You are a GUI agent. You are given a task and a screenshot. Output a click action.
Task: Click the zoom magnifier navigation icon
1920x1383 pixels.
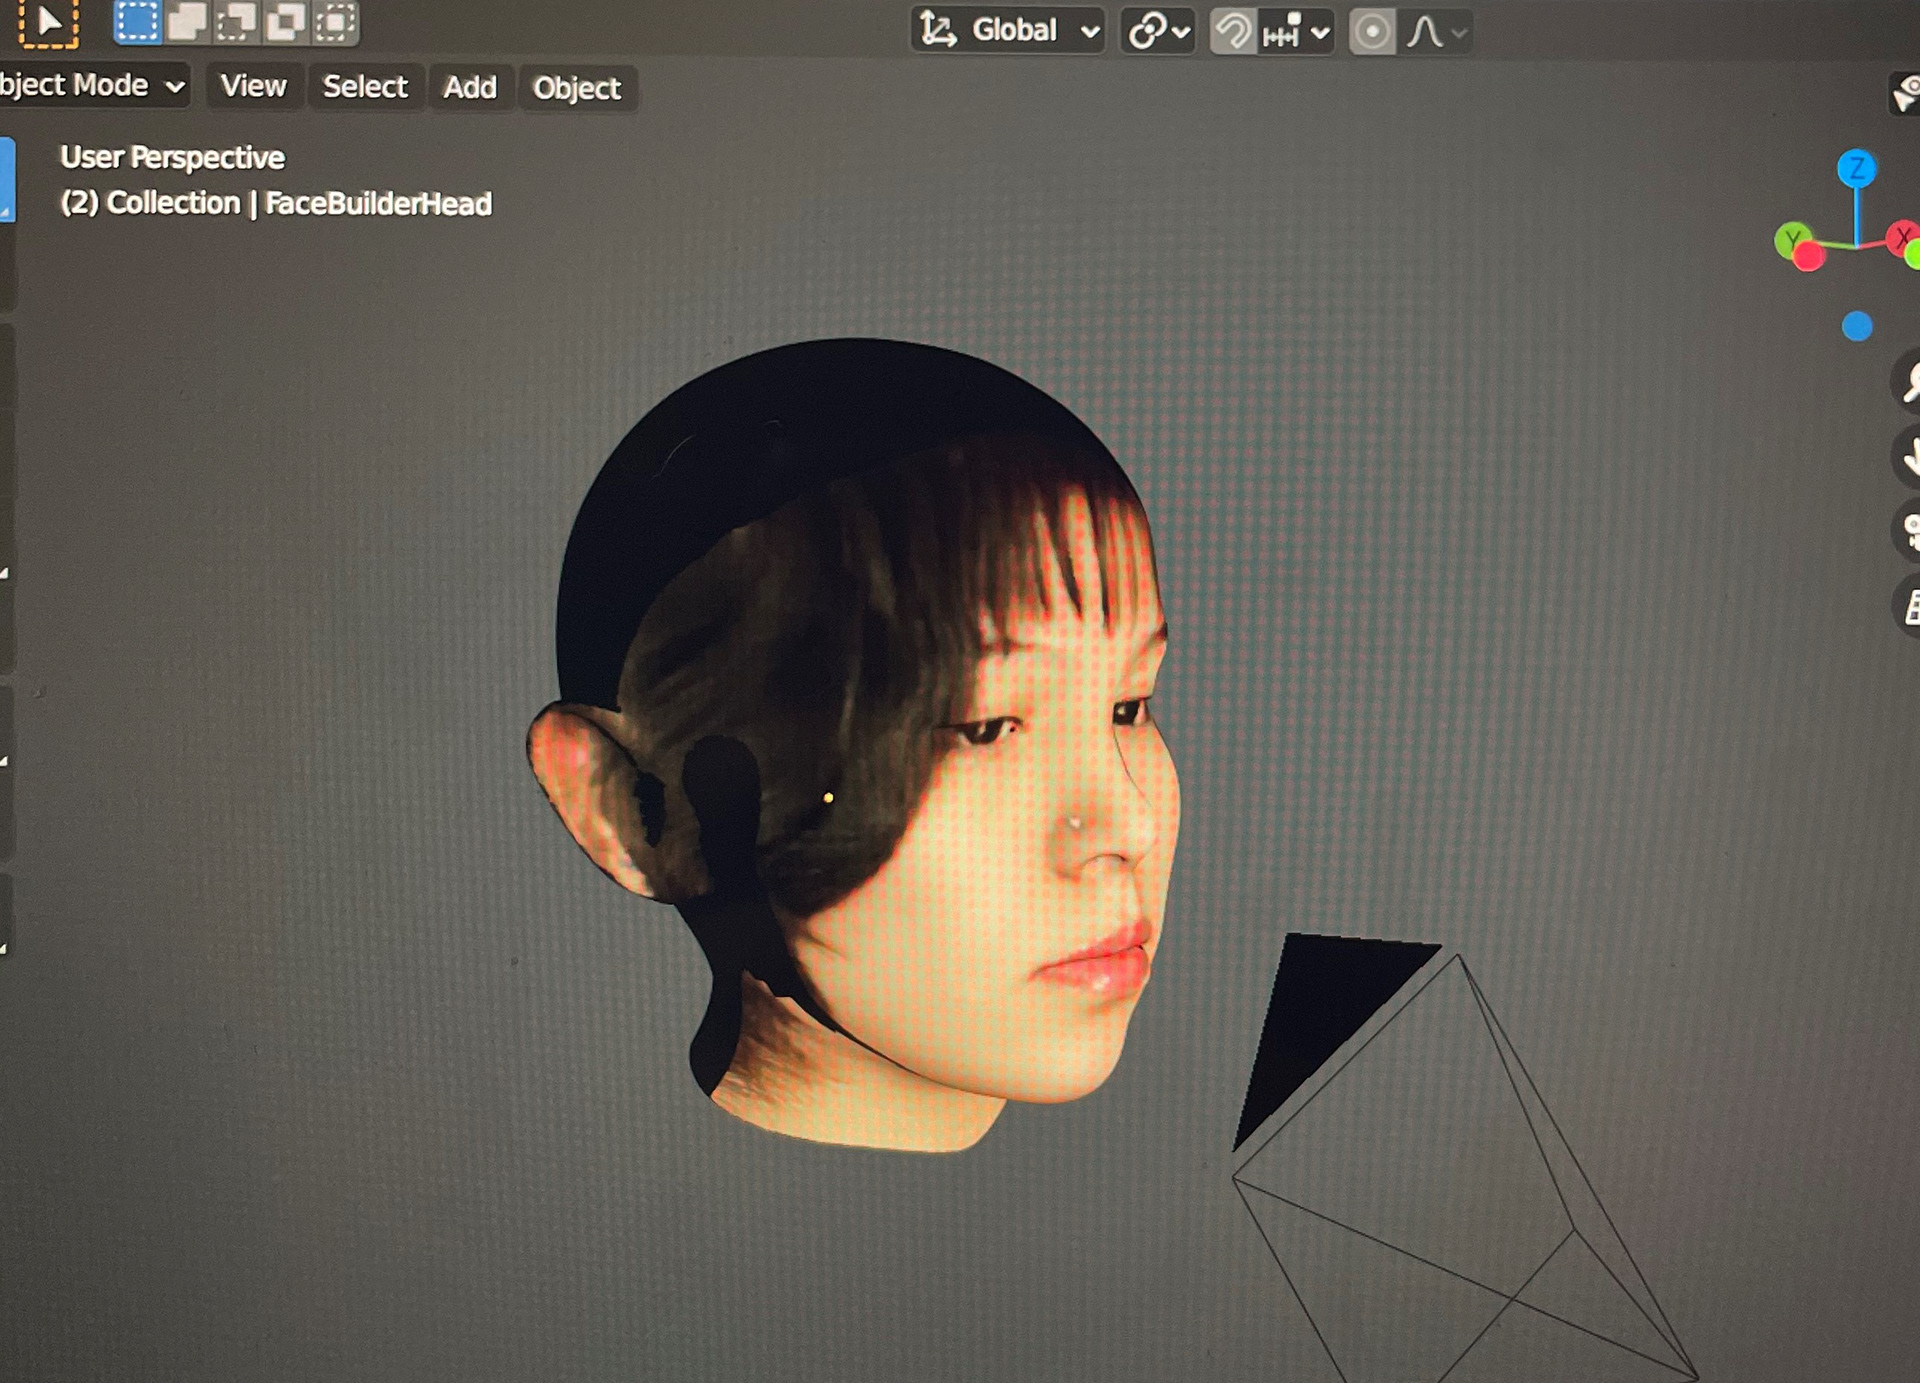[x=1908, y=382]
